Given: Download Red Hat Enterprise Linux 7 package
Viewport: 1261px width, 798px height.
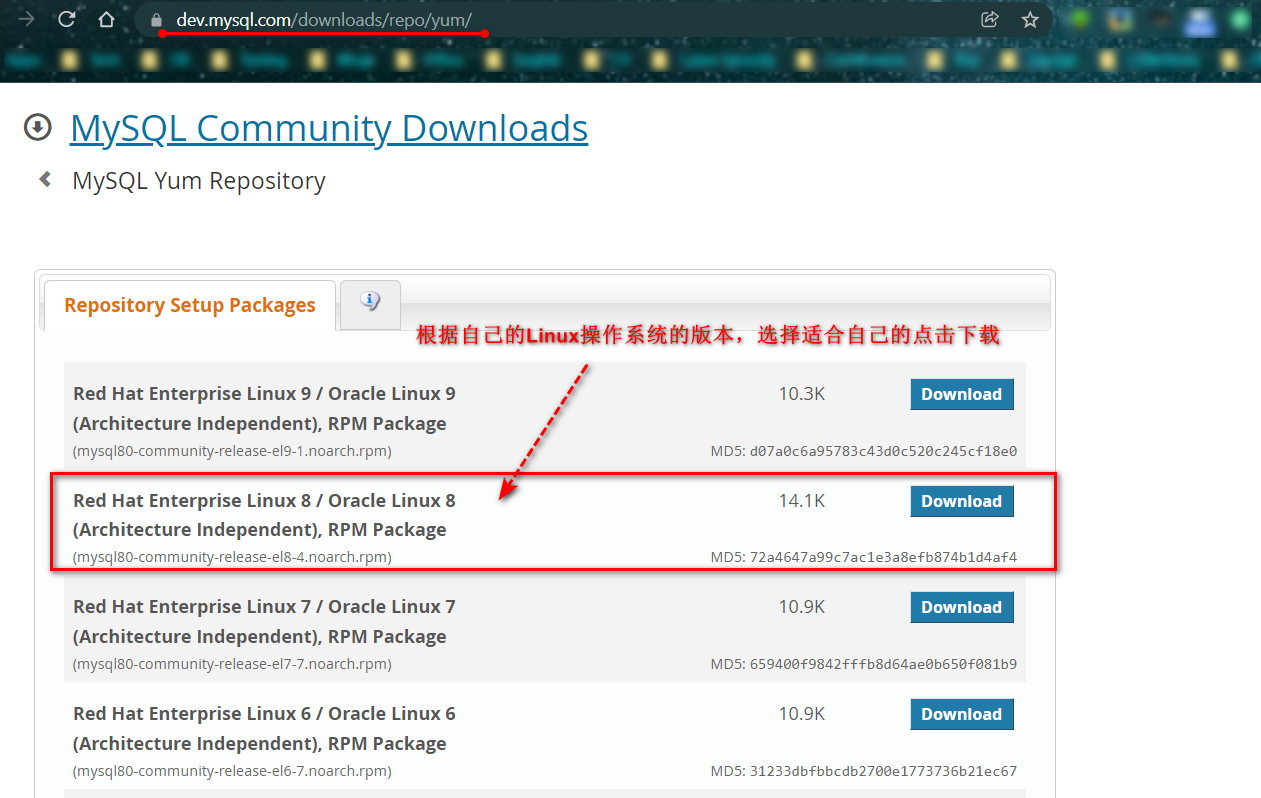Looking at the screenshot, I should [962, 607].
